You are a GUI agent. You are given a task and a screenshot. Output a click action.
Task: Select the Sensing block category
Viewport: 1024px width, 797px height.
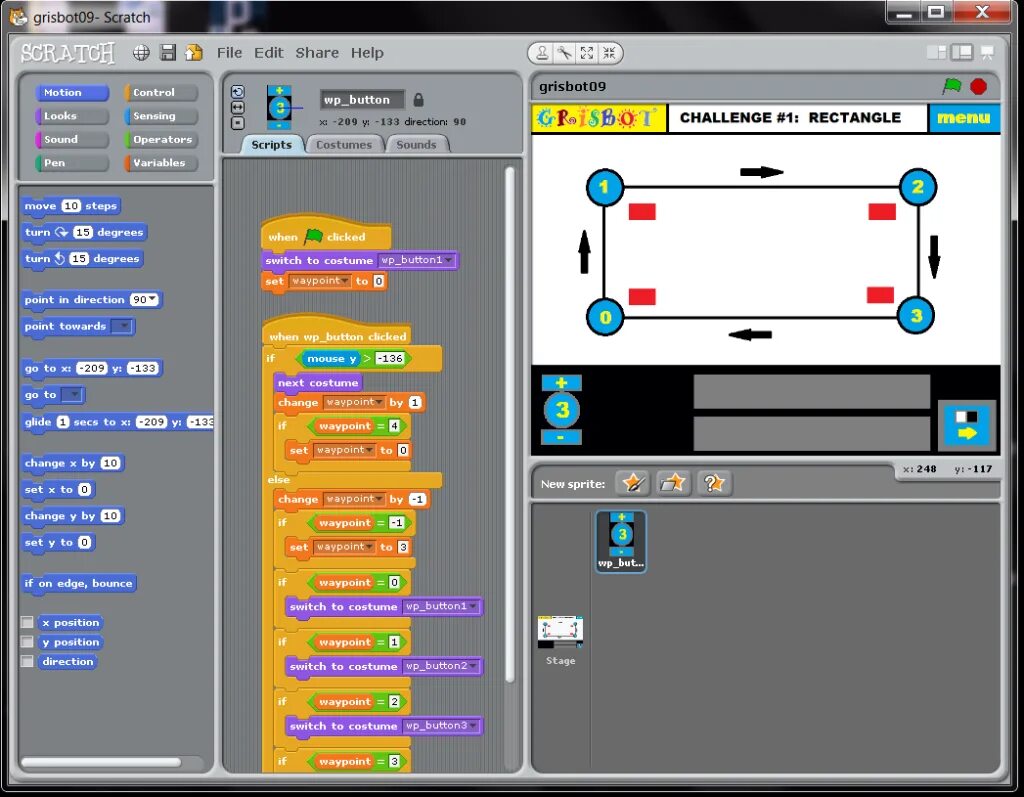[x=161, y=116]
